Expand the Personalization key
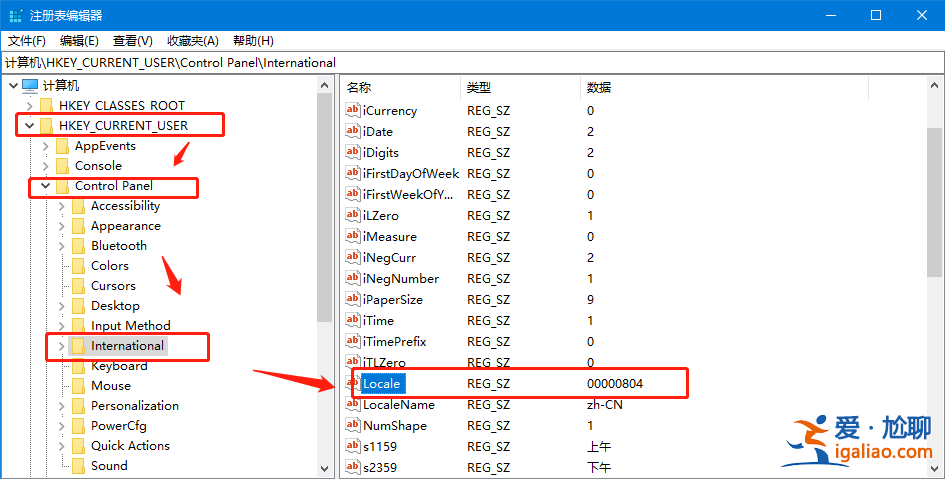The height and width of the screenshot is (479, 945). (x=61, y=406)
